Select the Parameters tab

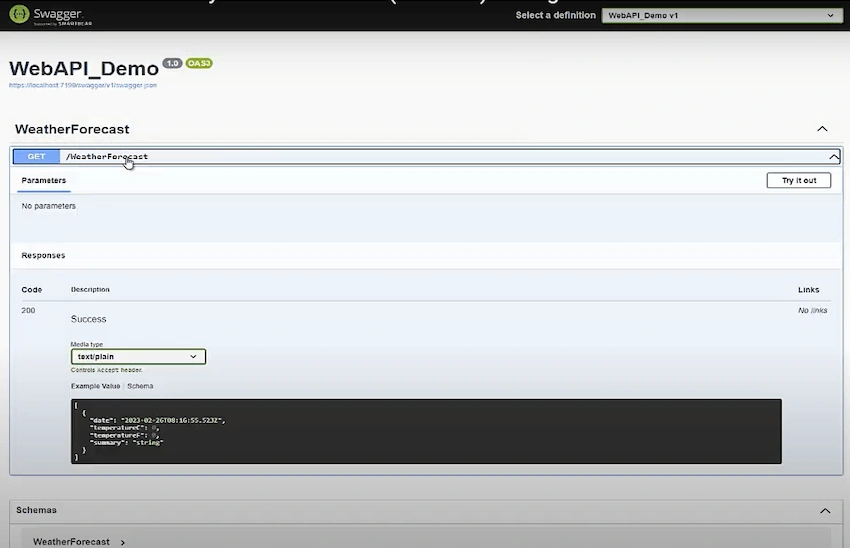tap(44, 180)
